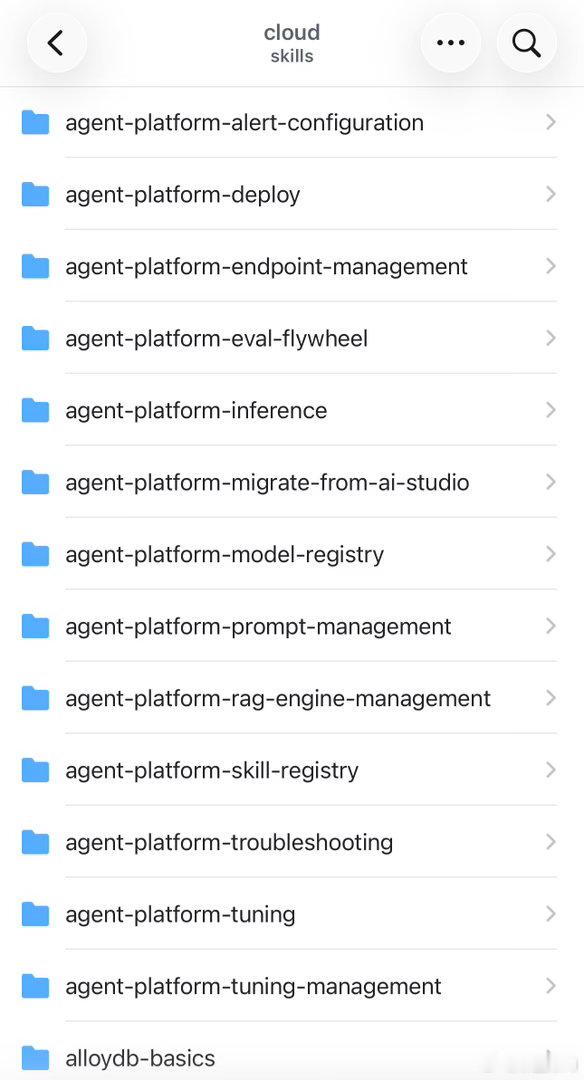Select the agent-platform-eval-flywheel entry

click(x=292, y=338)
